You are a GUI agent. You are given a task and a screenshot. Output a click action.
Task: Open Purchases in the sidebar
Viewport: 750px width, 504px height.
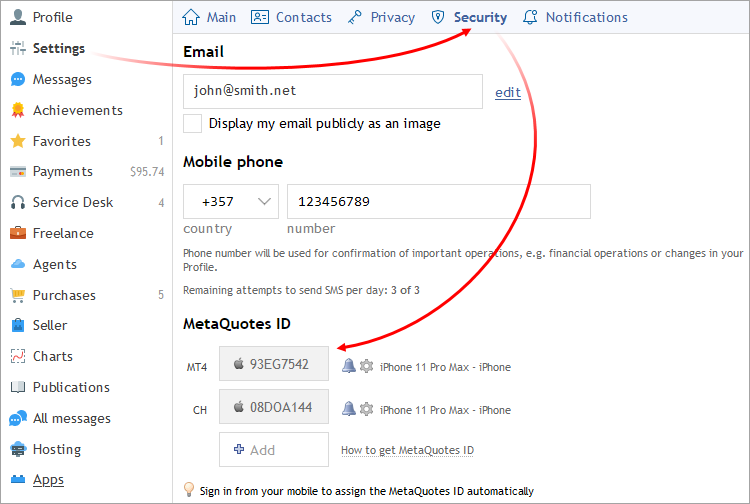64,296
